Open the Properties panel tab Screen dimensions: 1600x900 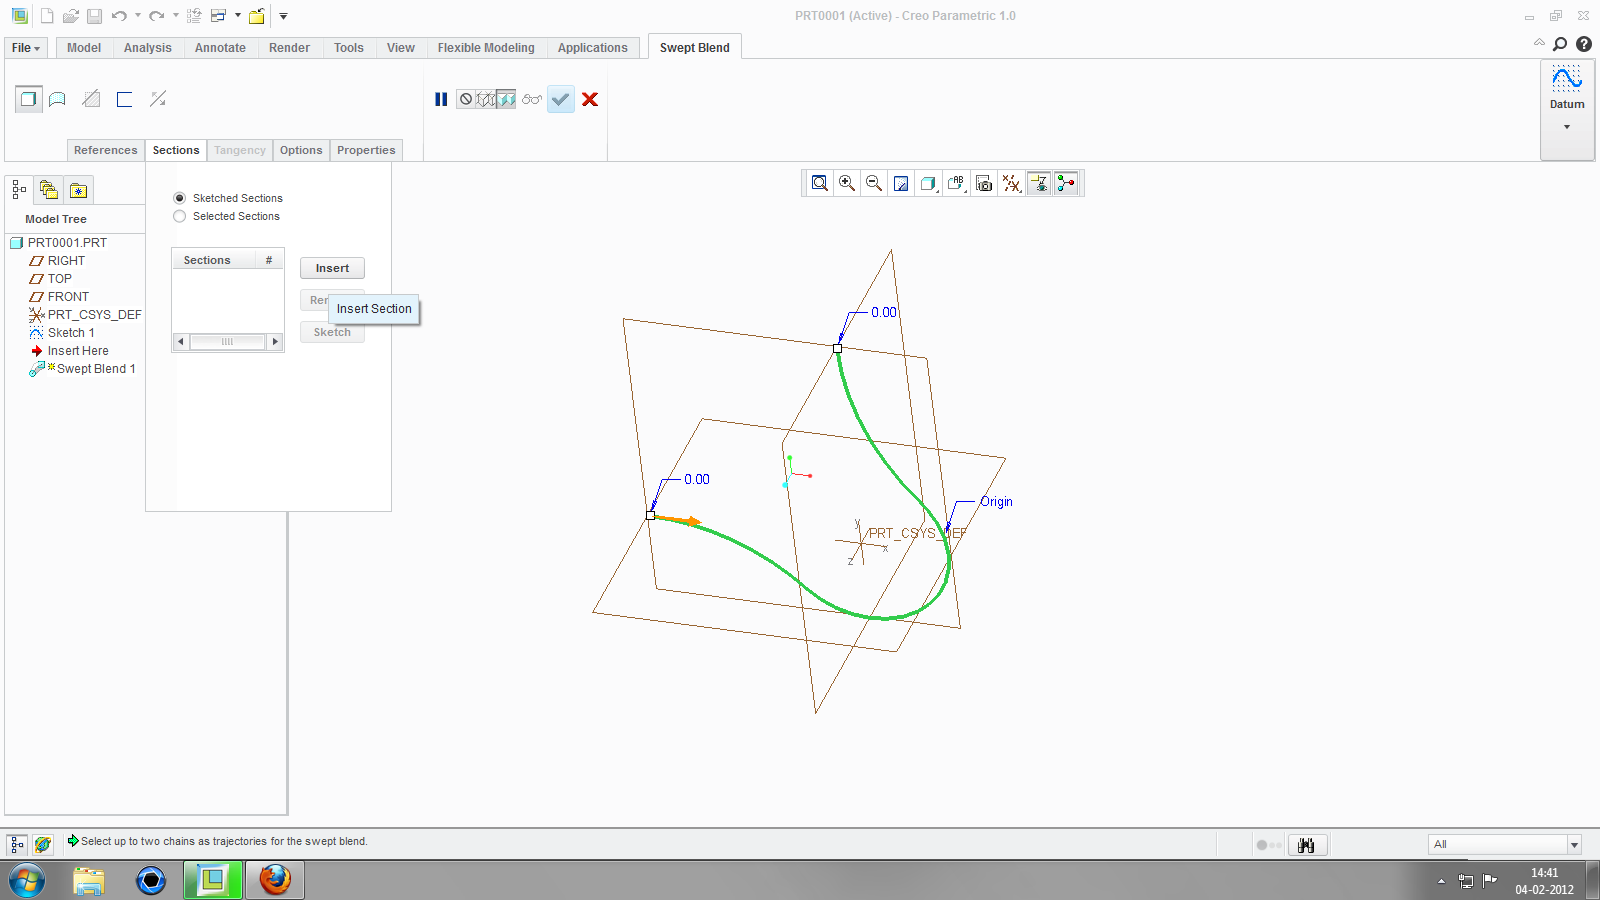point(366,150)
